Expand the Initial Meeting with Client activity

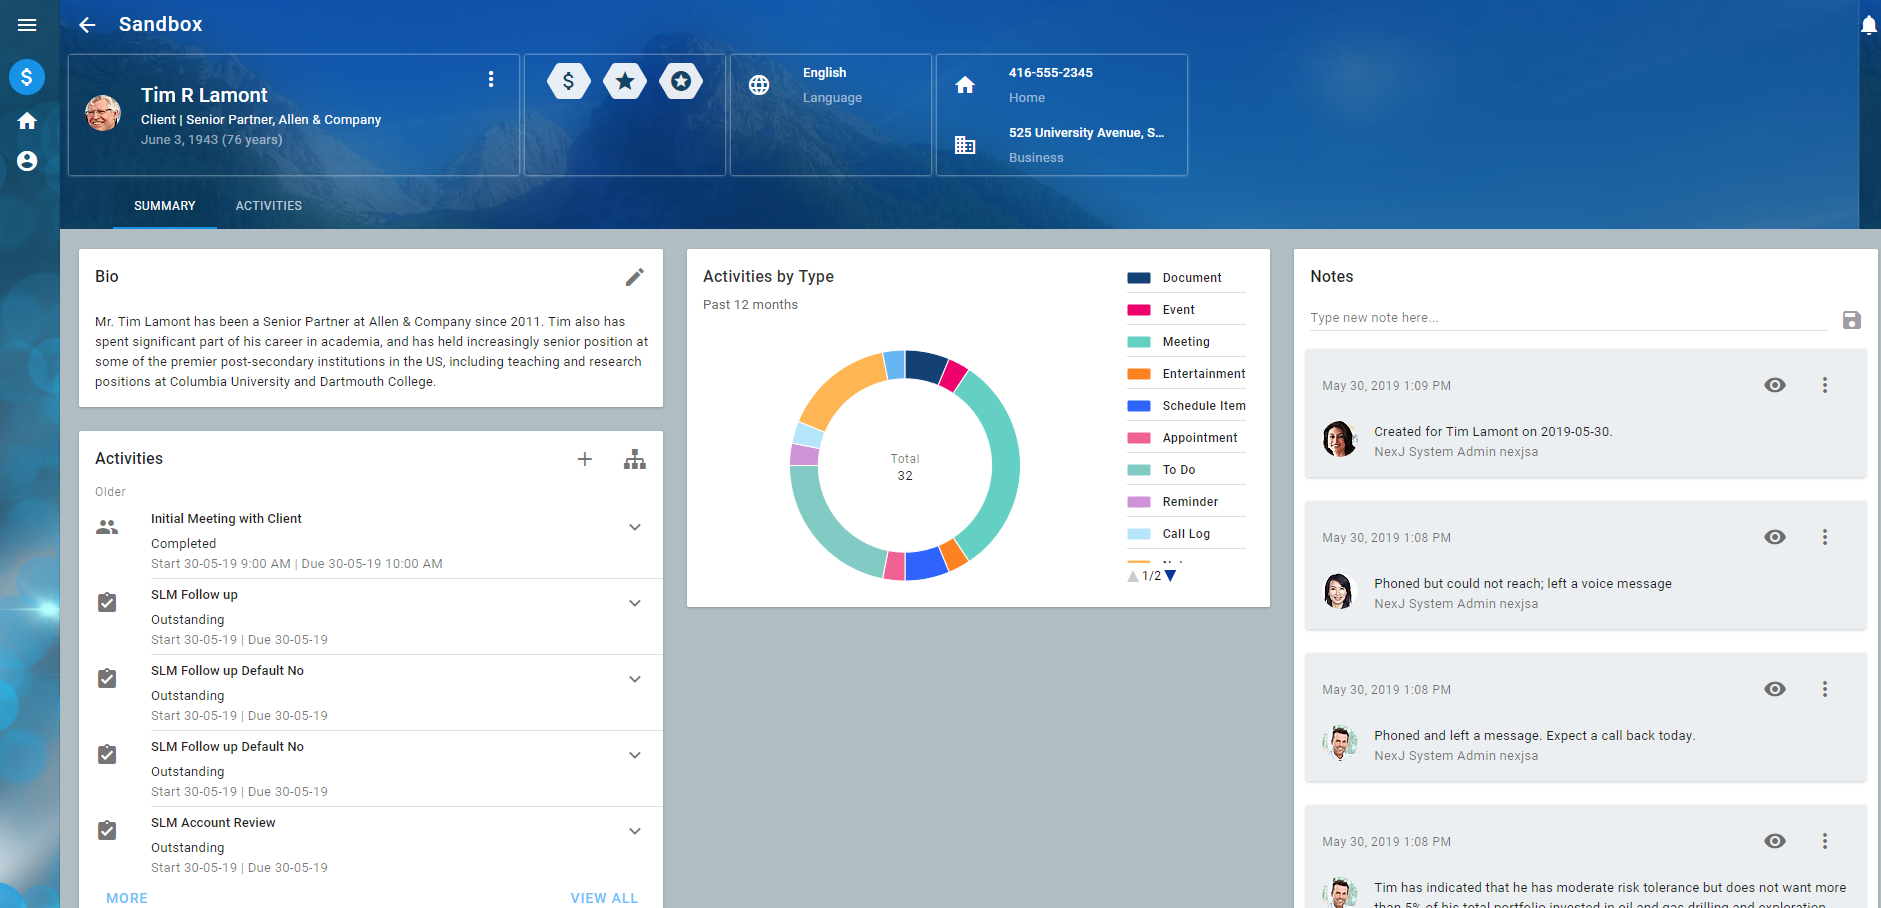coord(634,527)
